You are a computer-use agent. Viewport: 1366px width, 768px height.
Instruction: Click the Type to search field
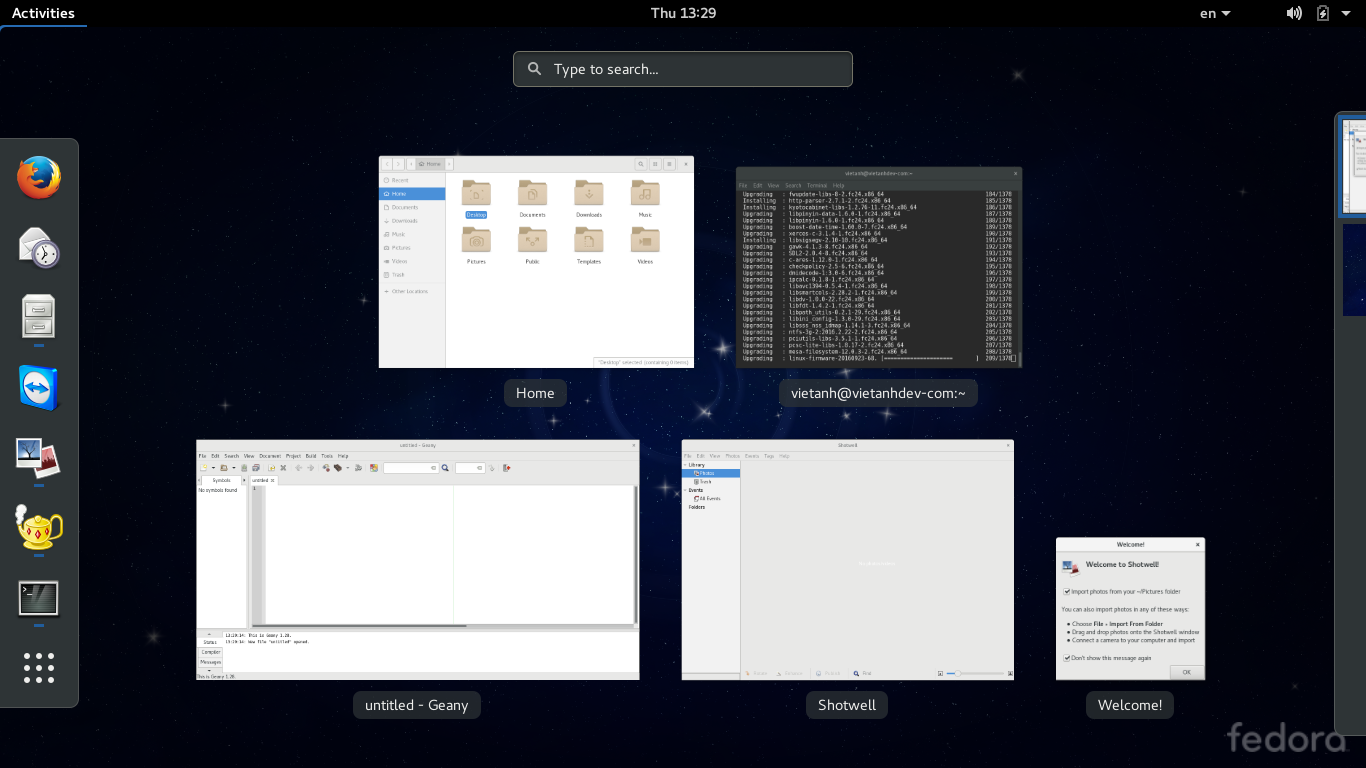[683, 69]
